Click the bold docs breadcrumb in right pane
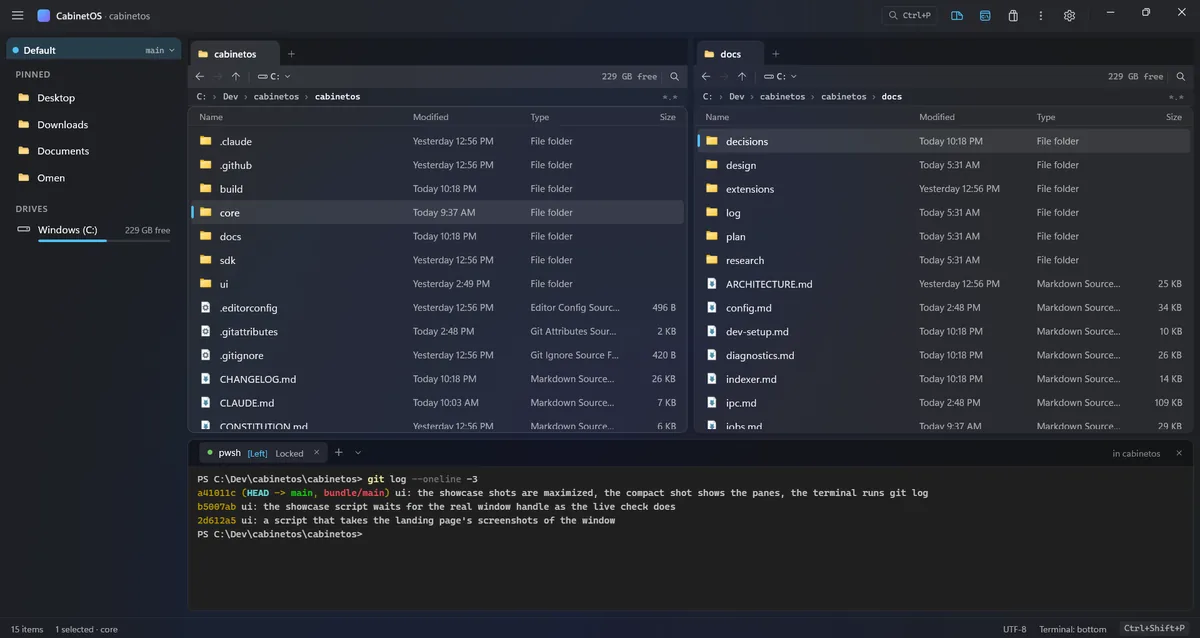1200x638 pixels. pos(892,97)
